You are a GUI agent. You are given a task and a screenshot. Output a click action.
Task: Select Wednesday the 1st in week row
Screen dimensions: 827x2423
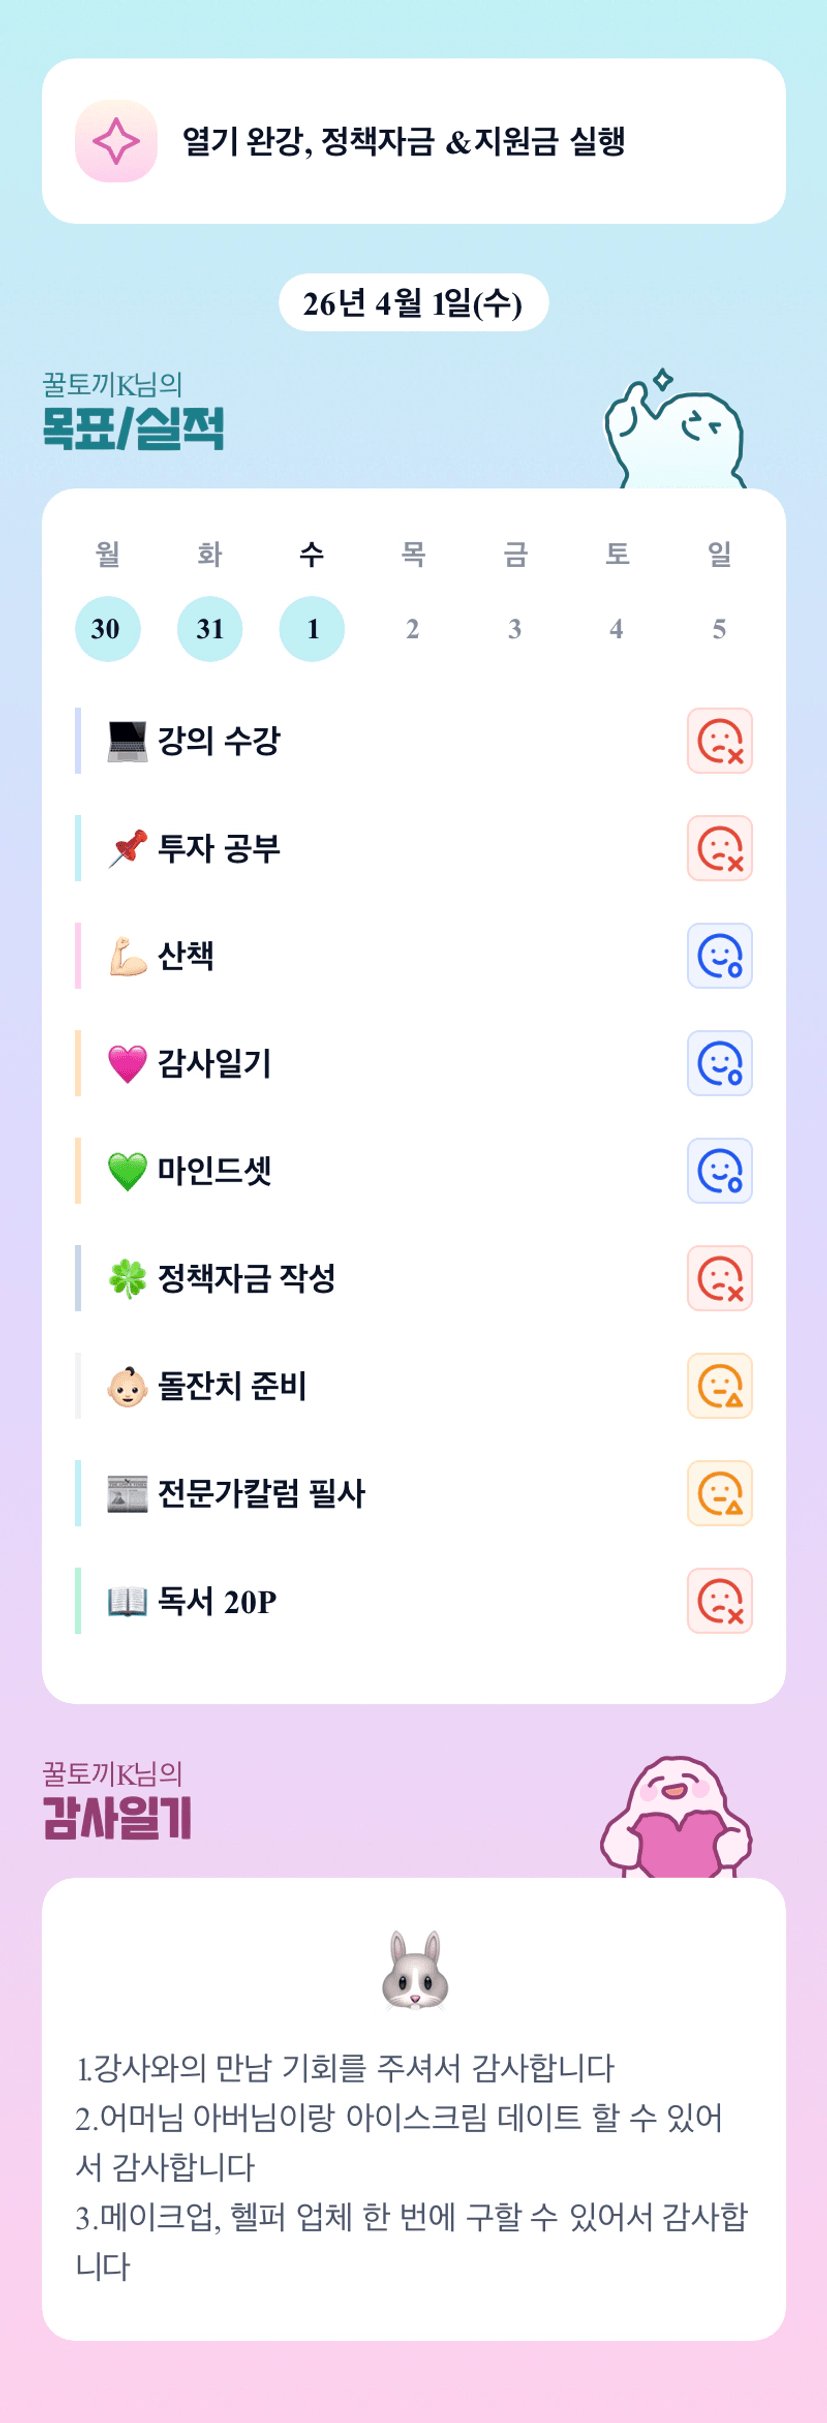pos(311,629)
